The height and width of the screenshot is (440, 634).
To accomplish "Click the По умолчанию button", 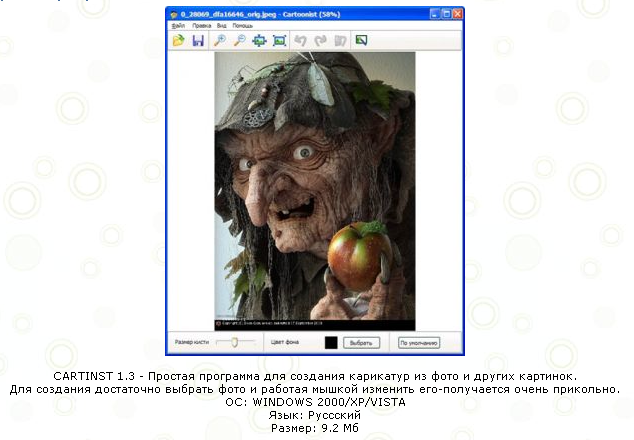I will 418,343.
